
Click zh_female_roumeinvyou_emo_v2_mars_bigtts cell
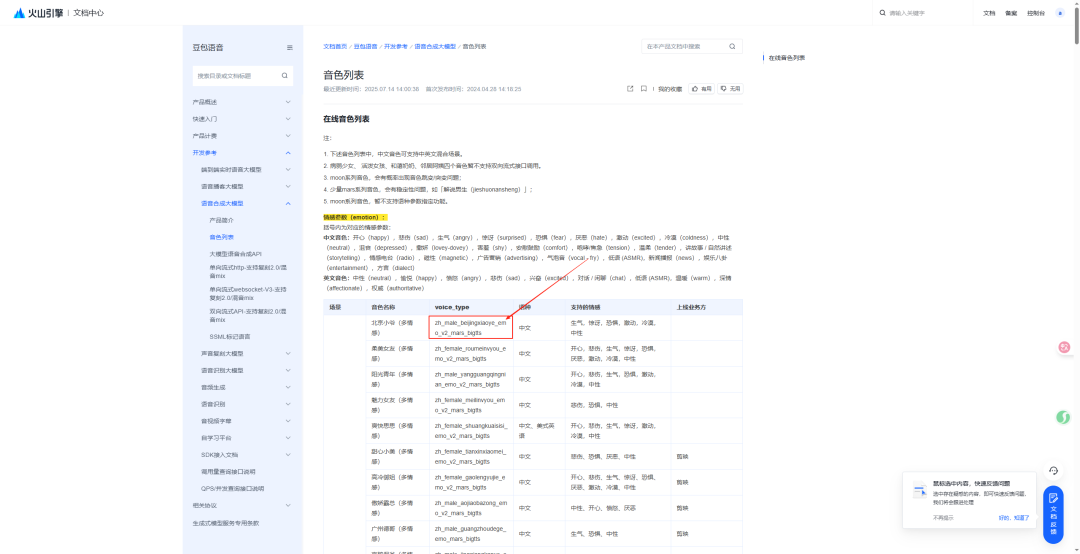[471, 353]
